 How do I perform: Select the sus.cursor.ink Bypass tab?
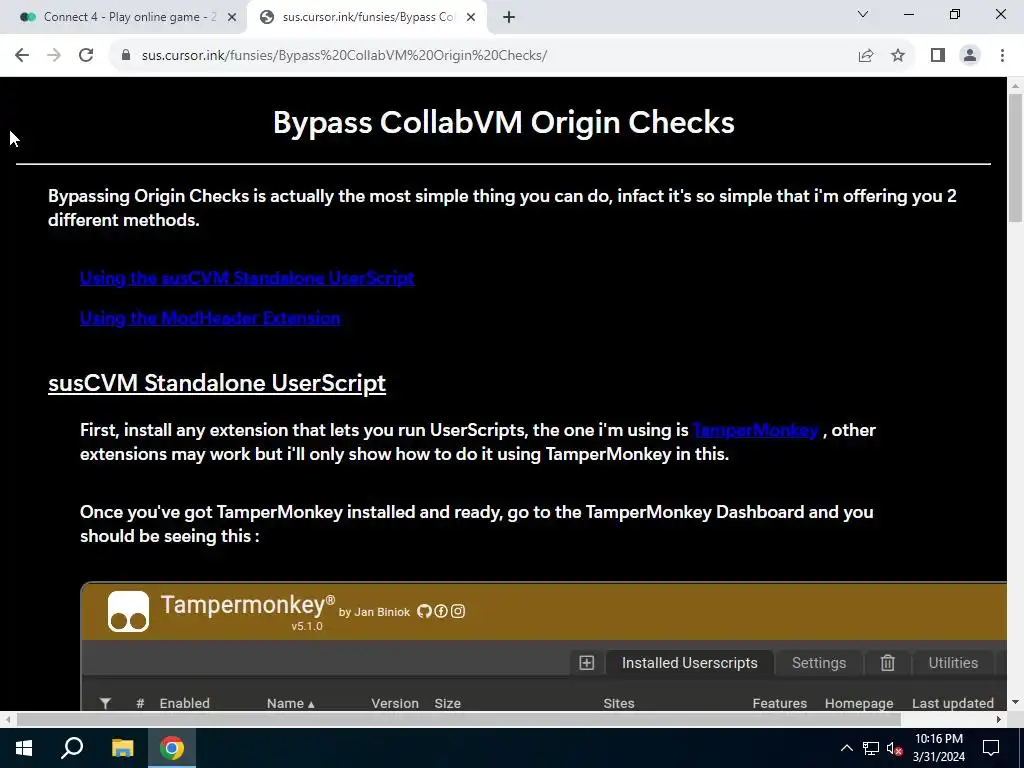(x=367, y=18)
